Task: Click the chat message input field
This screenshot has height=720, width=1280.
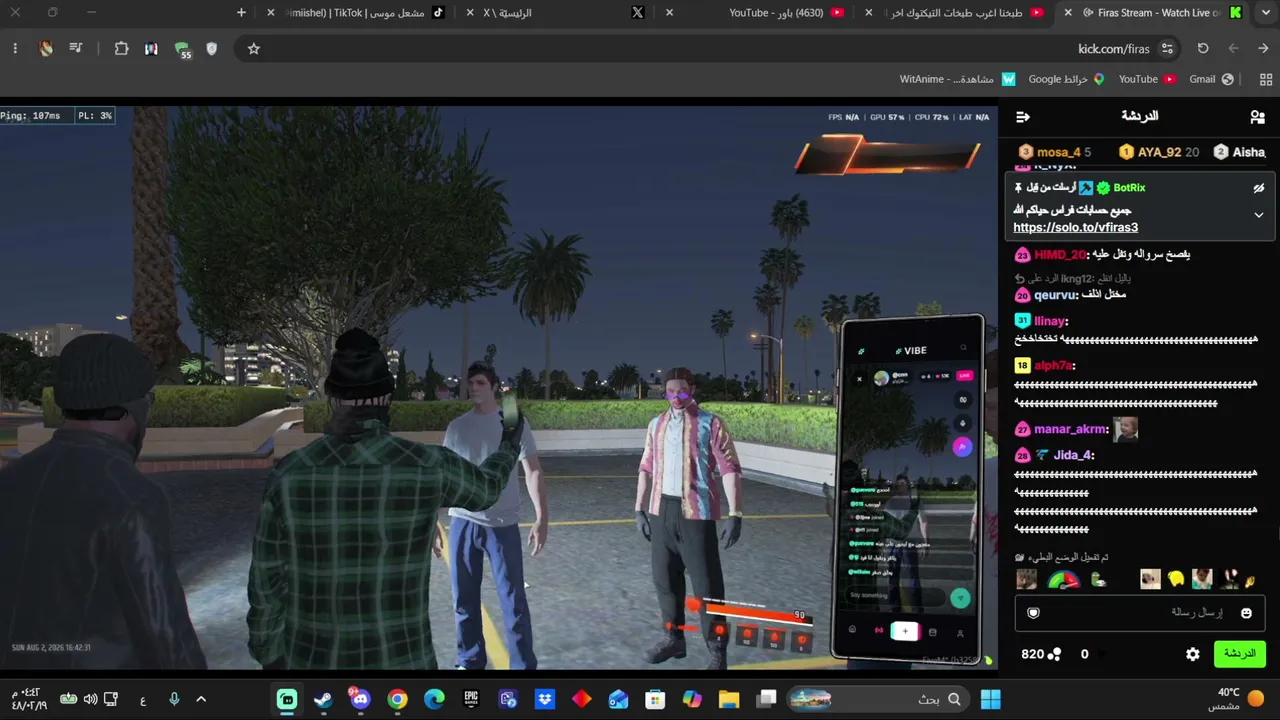Action: [x=1139, y=613]
